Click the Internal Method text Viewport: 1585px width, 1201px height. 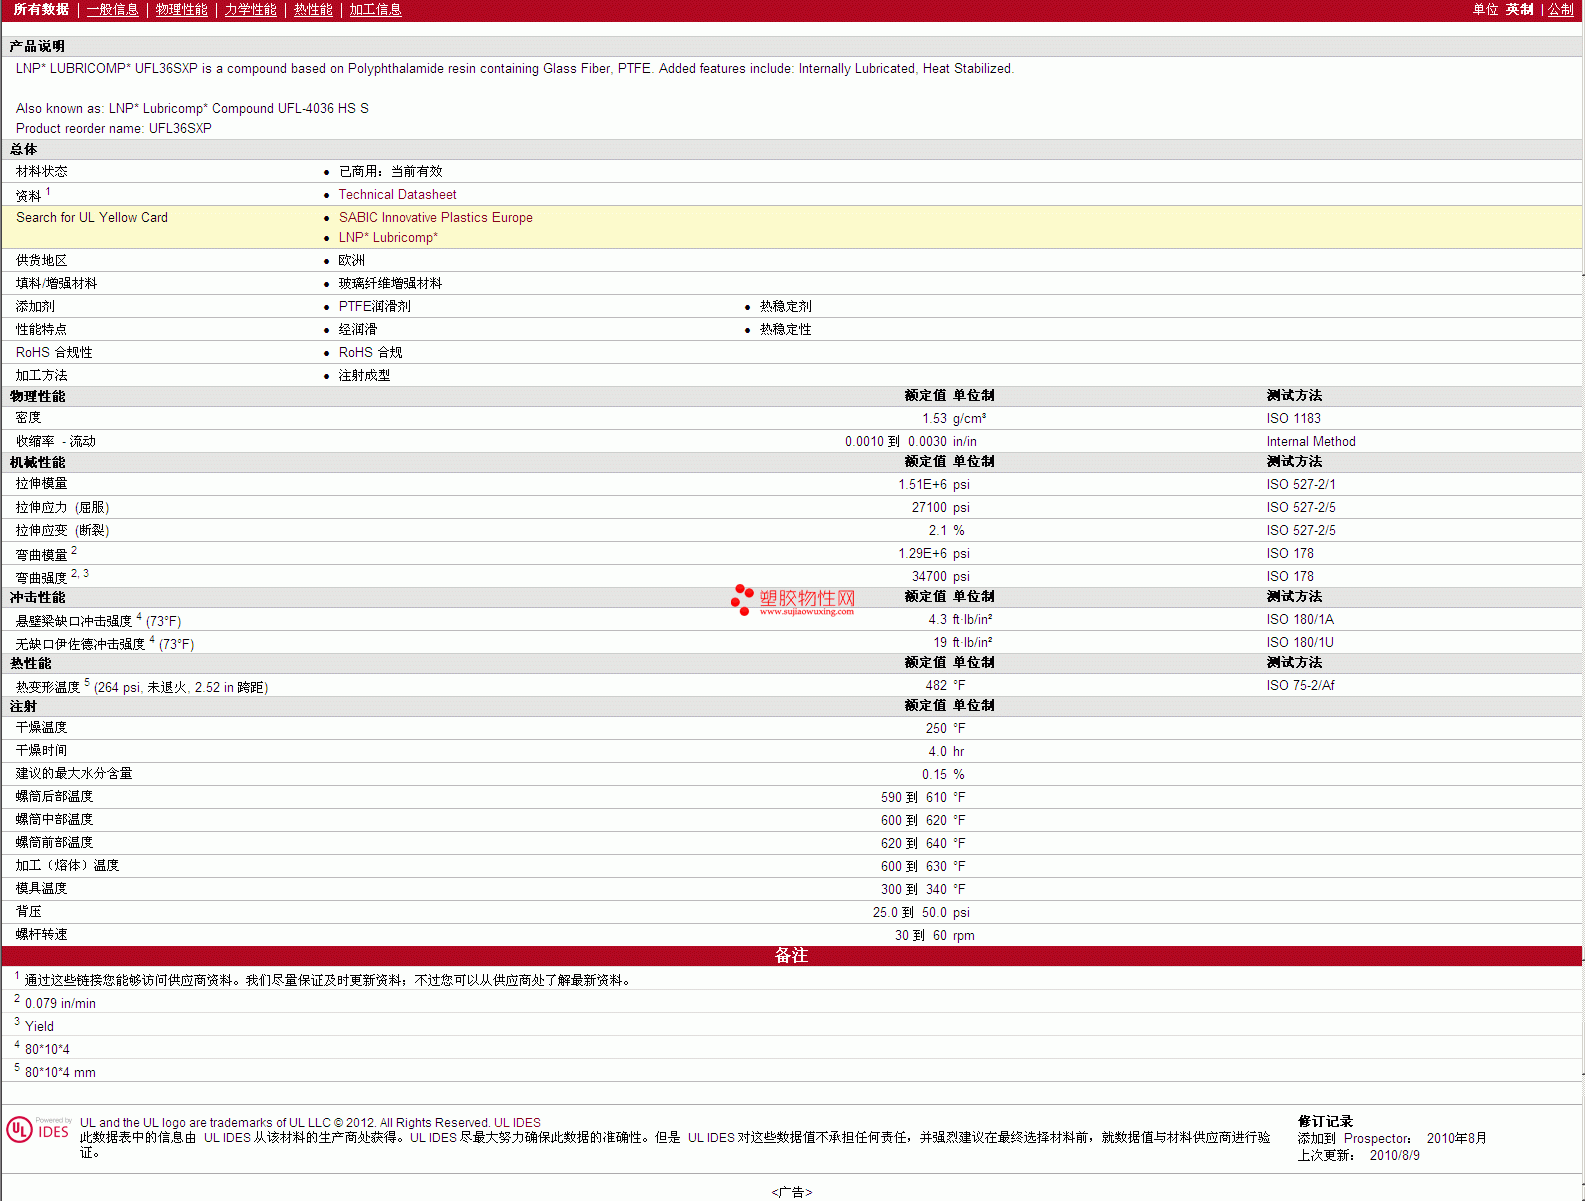(1311, 442)
